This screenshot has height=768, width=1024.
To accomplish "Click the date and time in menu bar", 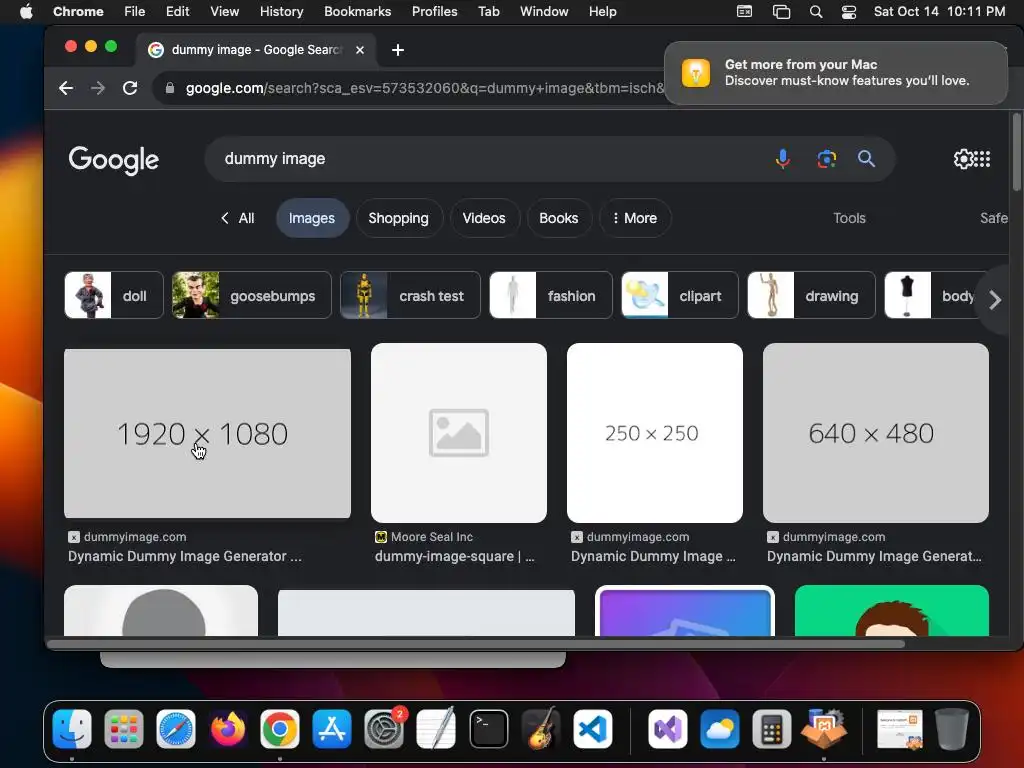I will (939, 12).
